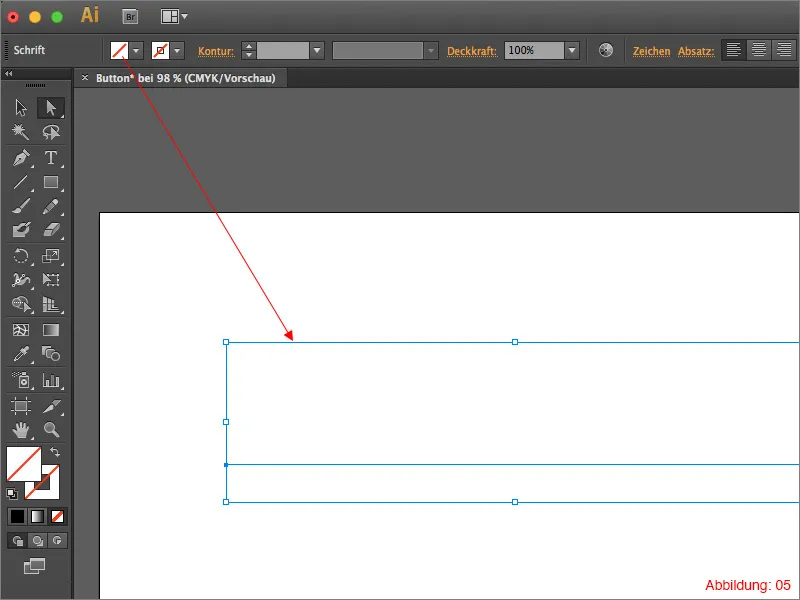800x600 pixels.
Task: Swap fill and stroke colors
Action: [x=55, y=452]
